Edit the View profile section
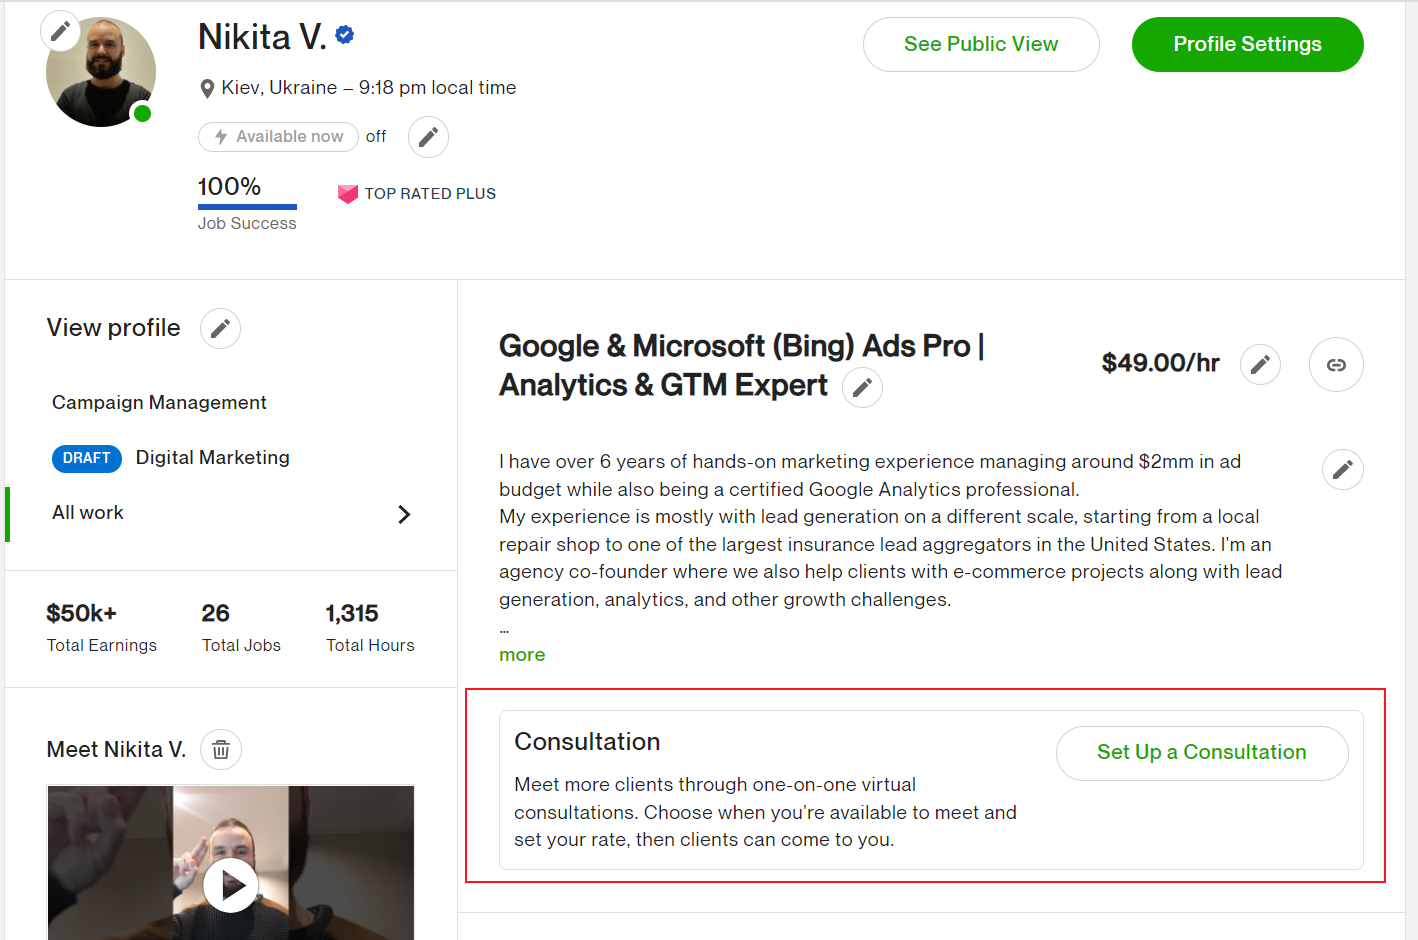Image resolution: width=1418 pixels, height=940 pixels. click(220, 328)
